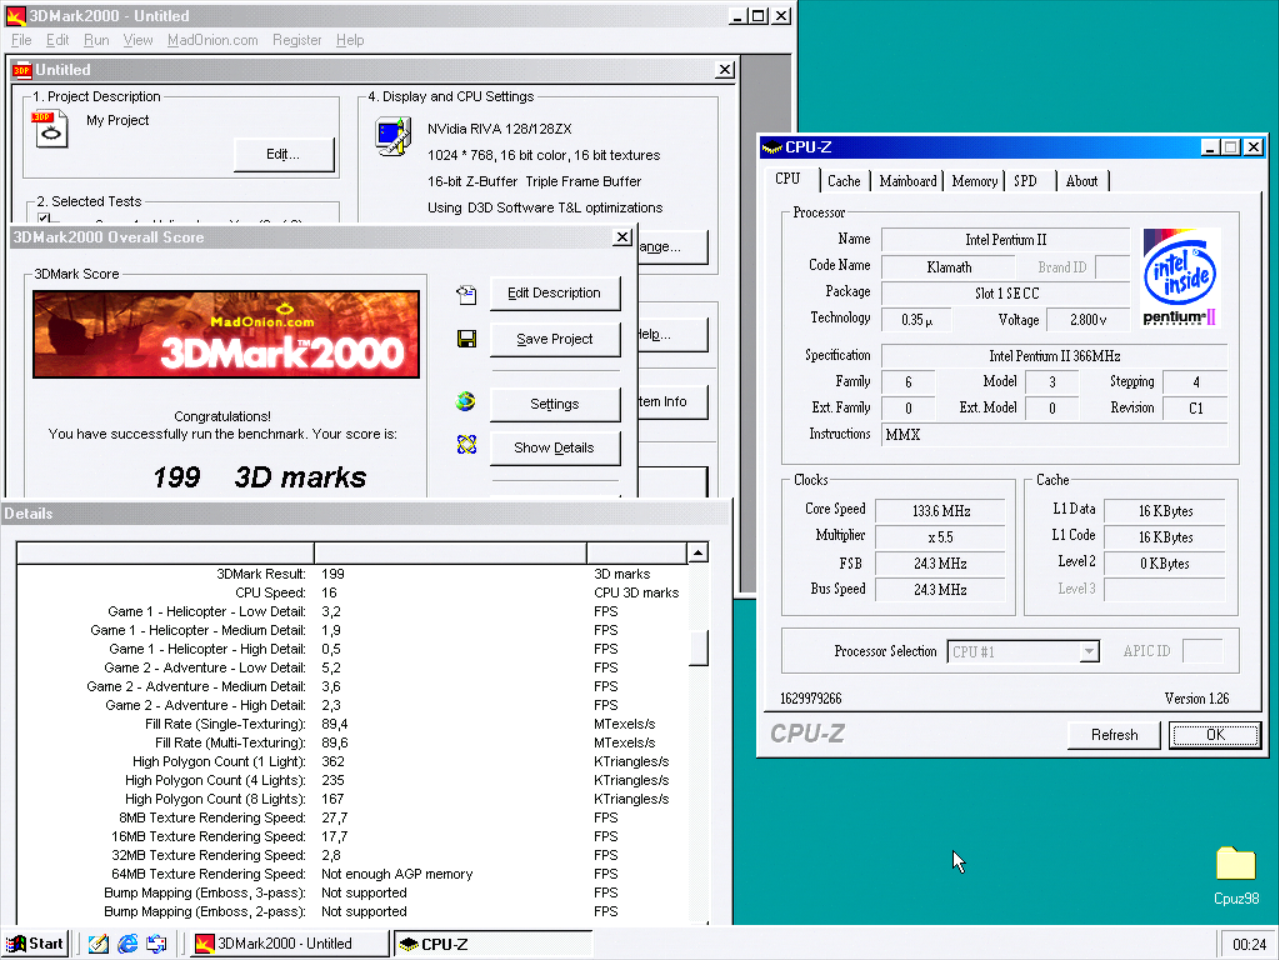Click the globe icon beside Settings
This screenshot has width=1279, height=960.
coord(466,402)
